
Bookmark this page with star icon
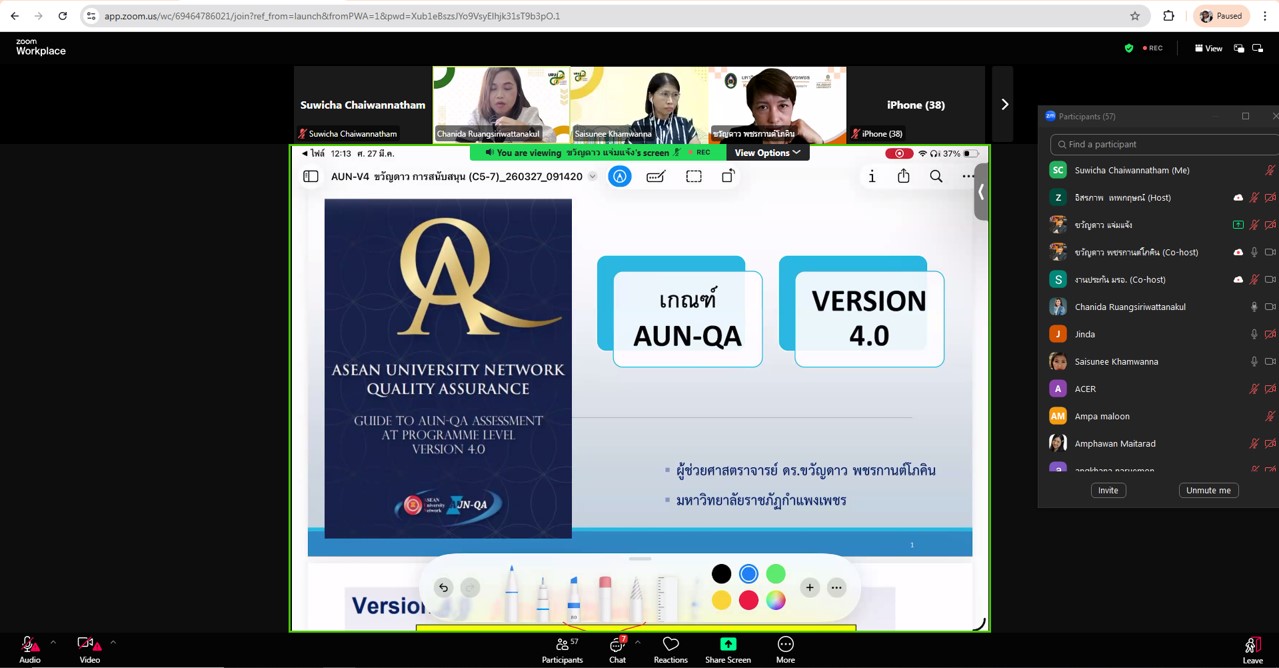pyautogui.click(x=1135, y=16)
